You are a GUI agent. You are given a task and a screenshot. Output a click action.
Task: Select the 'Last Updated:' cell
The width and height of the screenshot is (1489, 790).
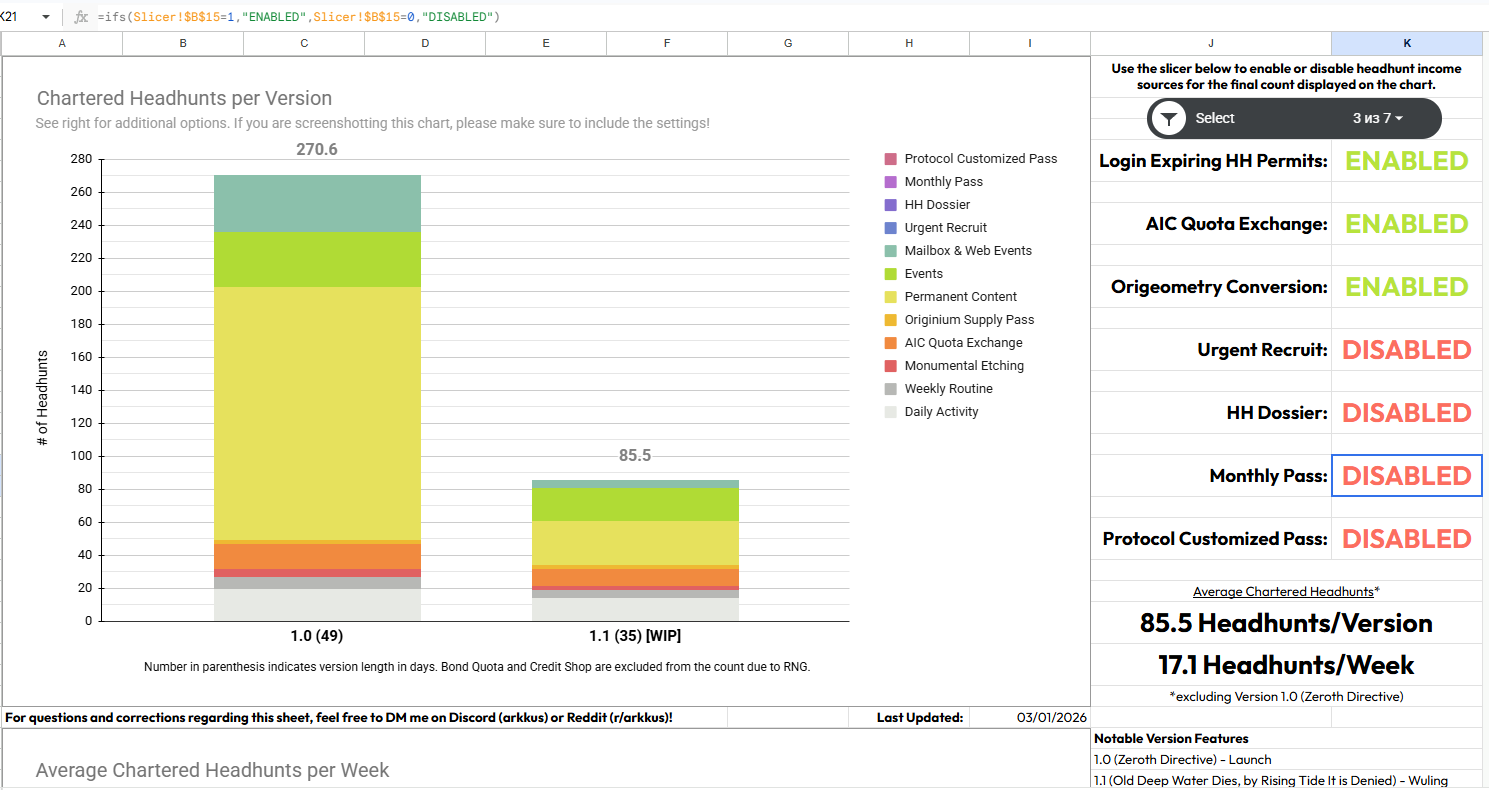909,717
